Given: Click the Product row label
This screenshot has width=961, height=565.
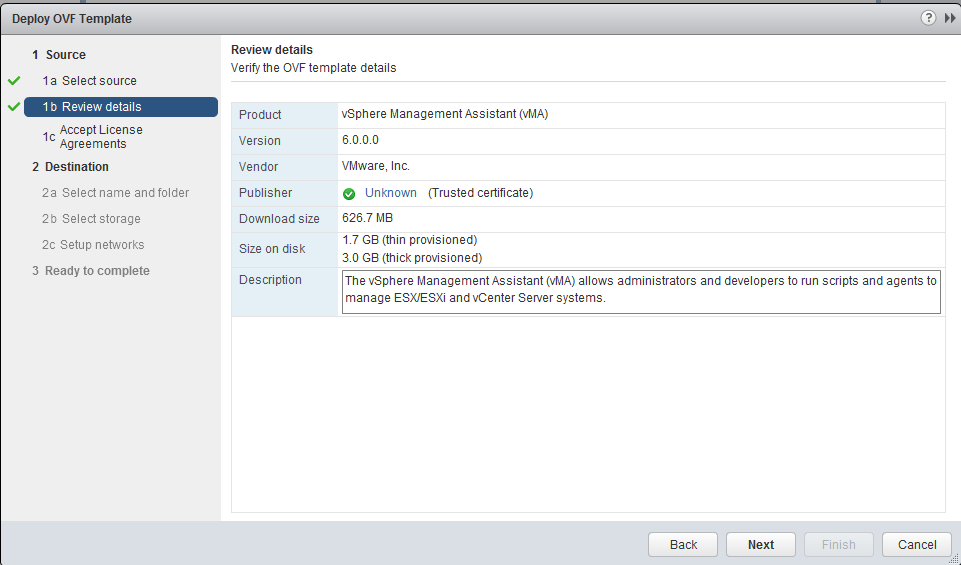Looking at the screenshot, I should 260,115.
